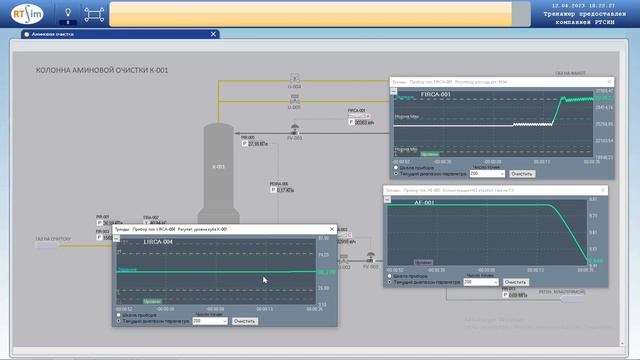Click the grey end of message bar
The image size is (640, 360).
coord(521,14)
